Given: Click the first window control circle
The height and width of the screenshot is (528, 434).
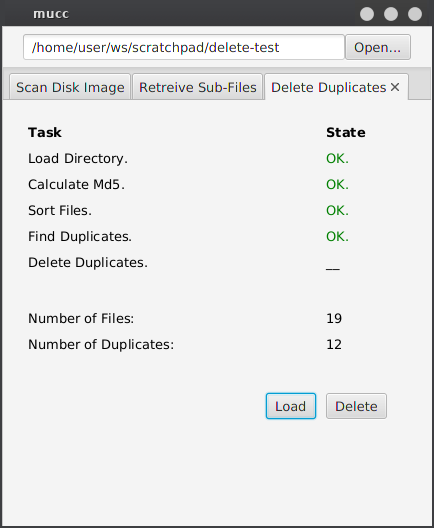Looking at the screenshot, I should [x=367, y=14].
